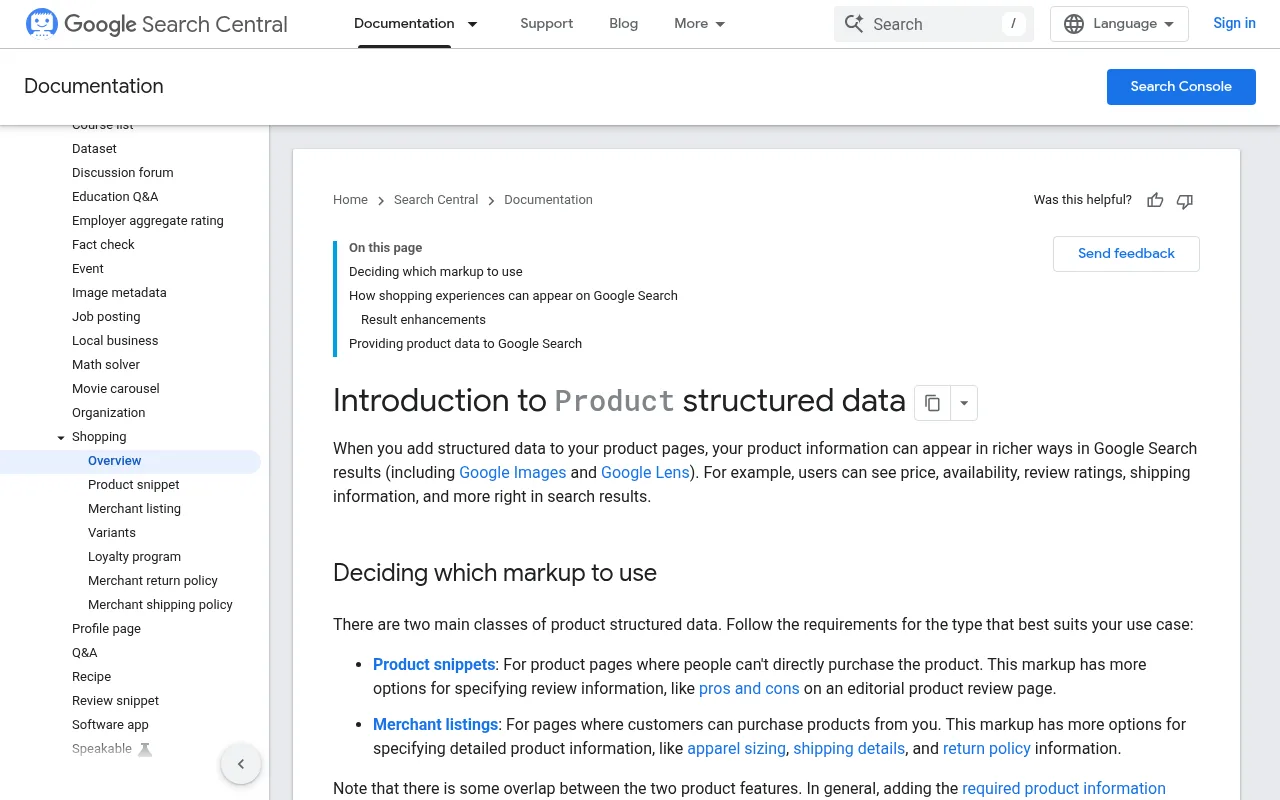Open the Support tab
The image size is (1280, 800).
(x=547, y=24)
